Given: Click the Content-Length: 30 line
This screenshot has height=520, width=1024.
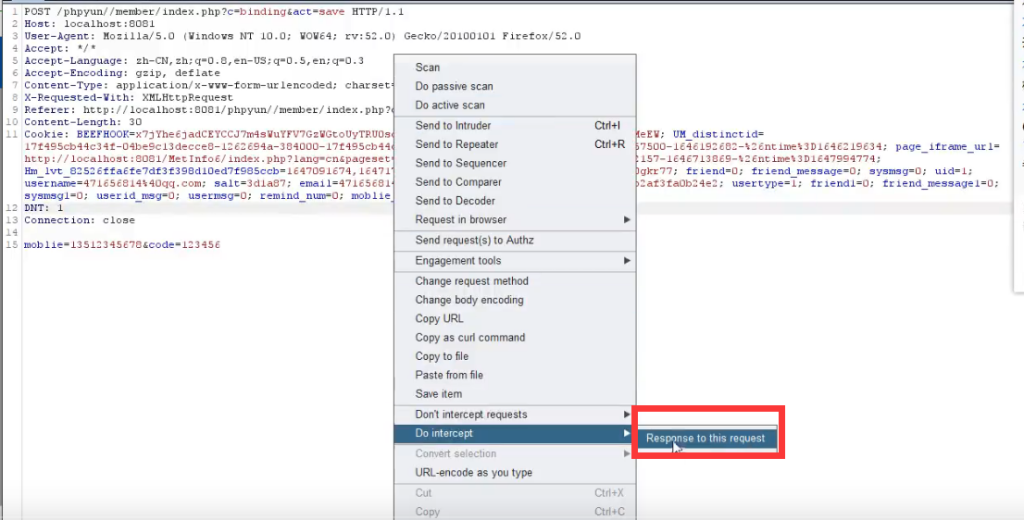Looking at the screenshot, I should 83,122.
